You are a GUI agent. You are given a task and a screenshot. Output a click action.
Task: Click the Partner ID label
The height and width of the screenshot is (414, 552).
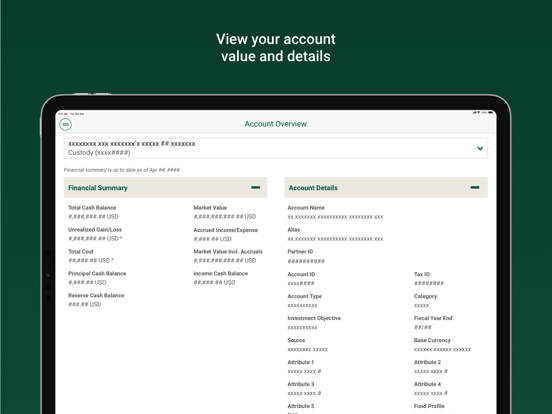300,251
